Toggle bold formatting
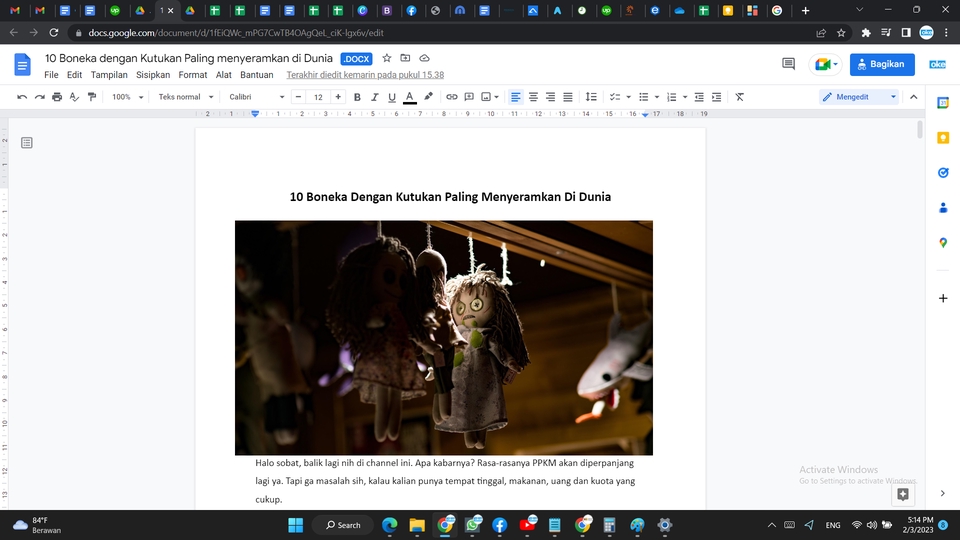Viewport: 960px width, 540px height. (x=357, y=97)
